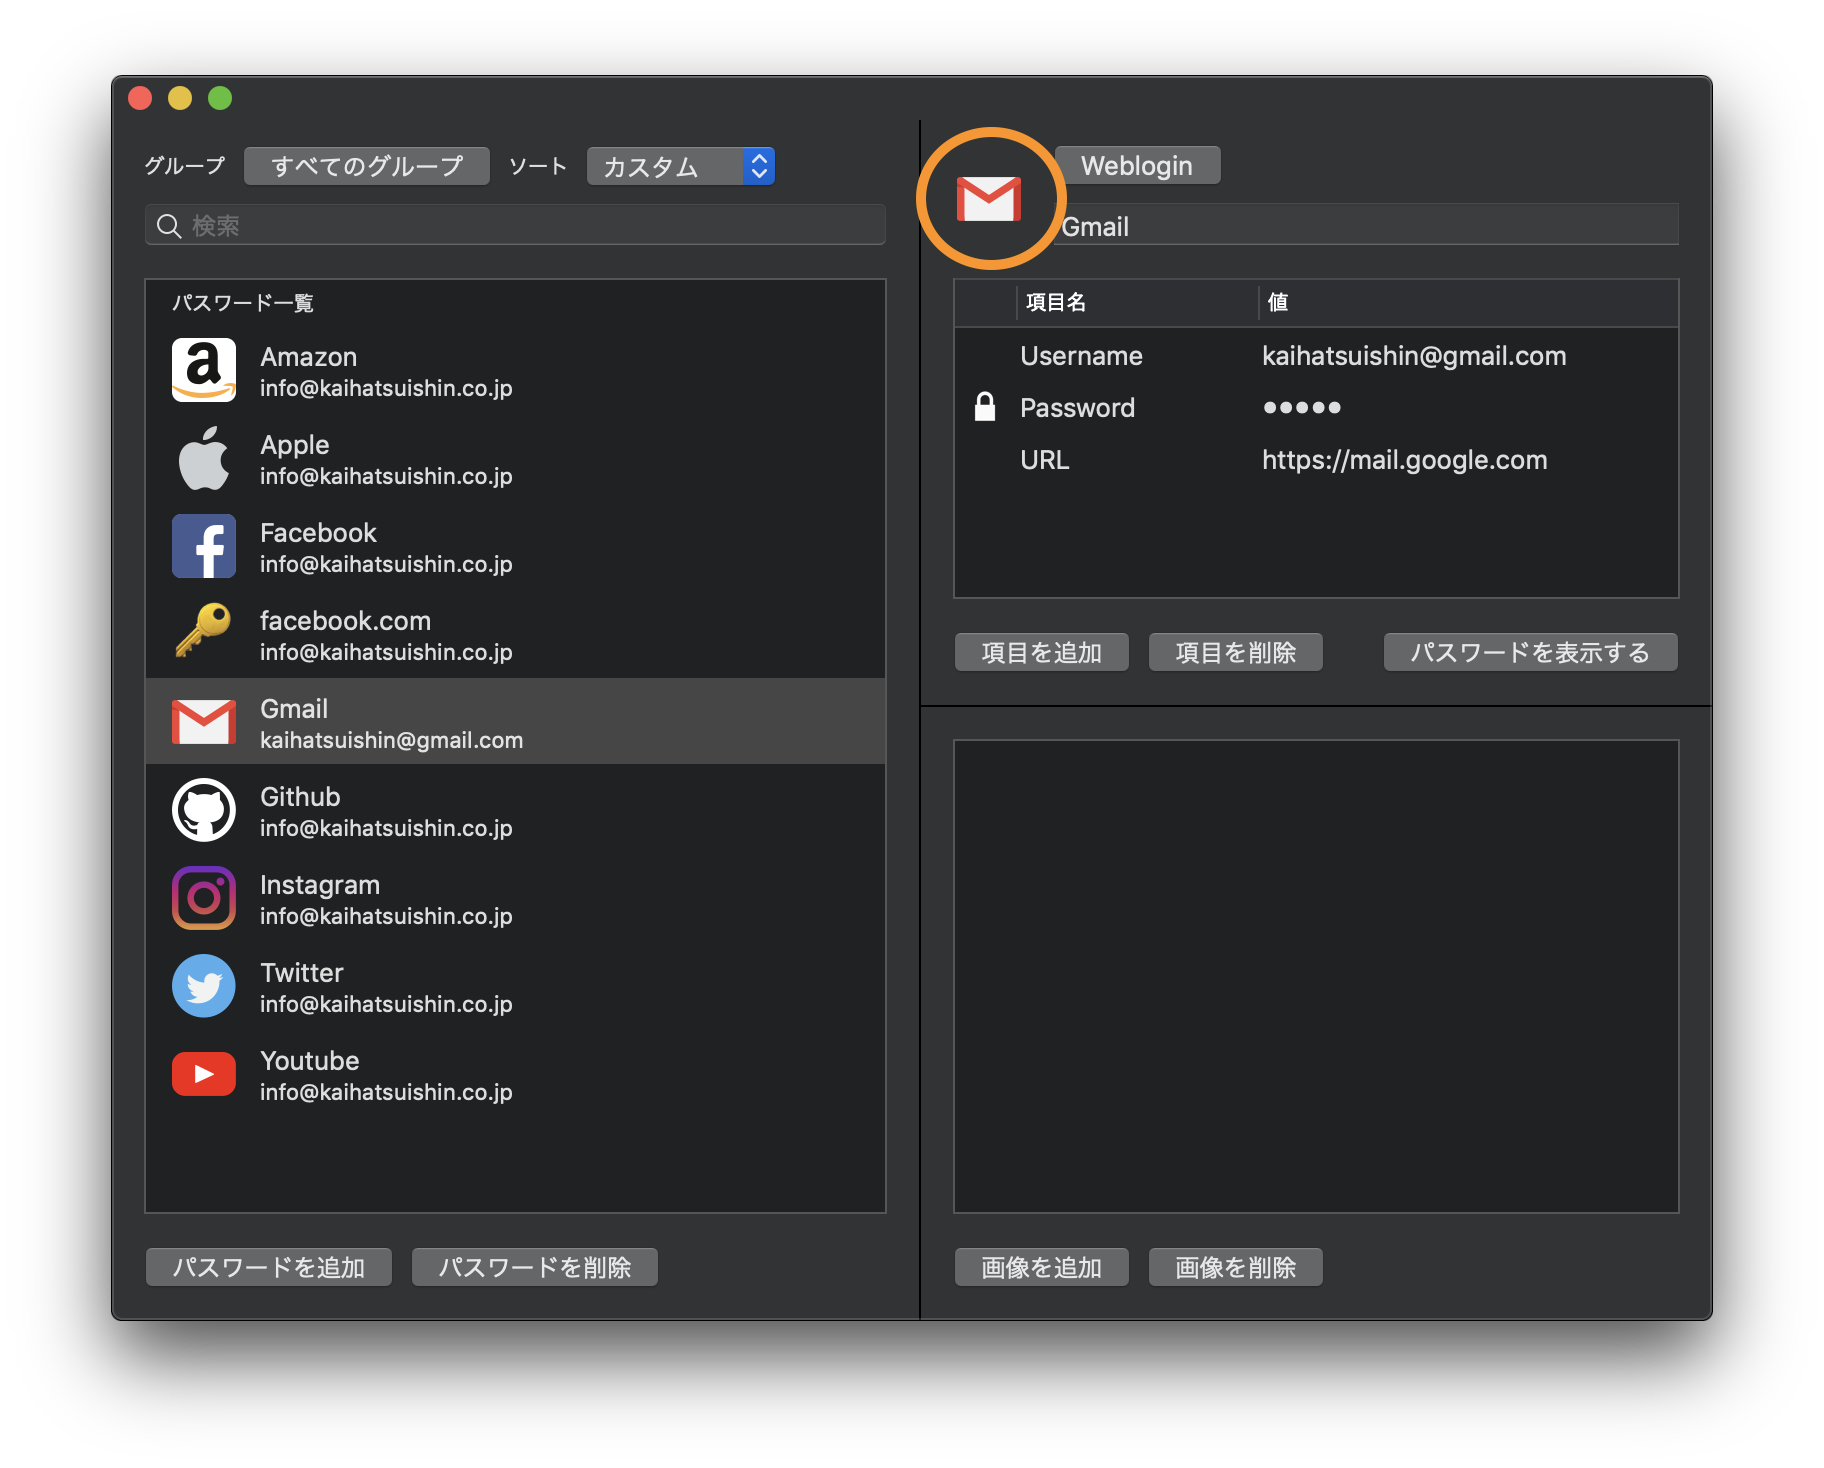Click the golden key icon for facebook.com
The width and height of the screenshot is (1824, 1468).
click(x=204, y=631)
